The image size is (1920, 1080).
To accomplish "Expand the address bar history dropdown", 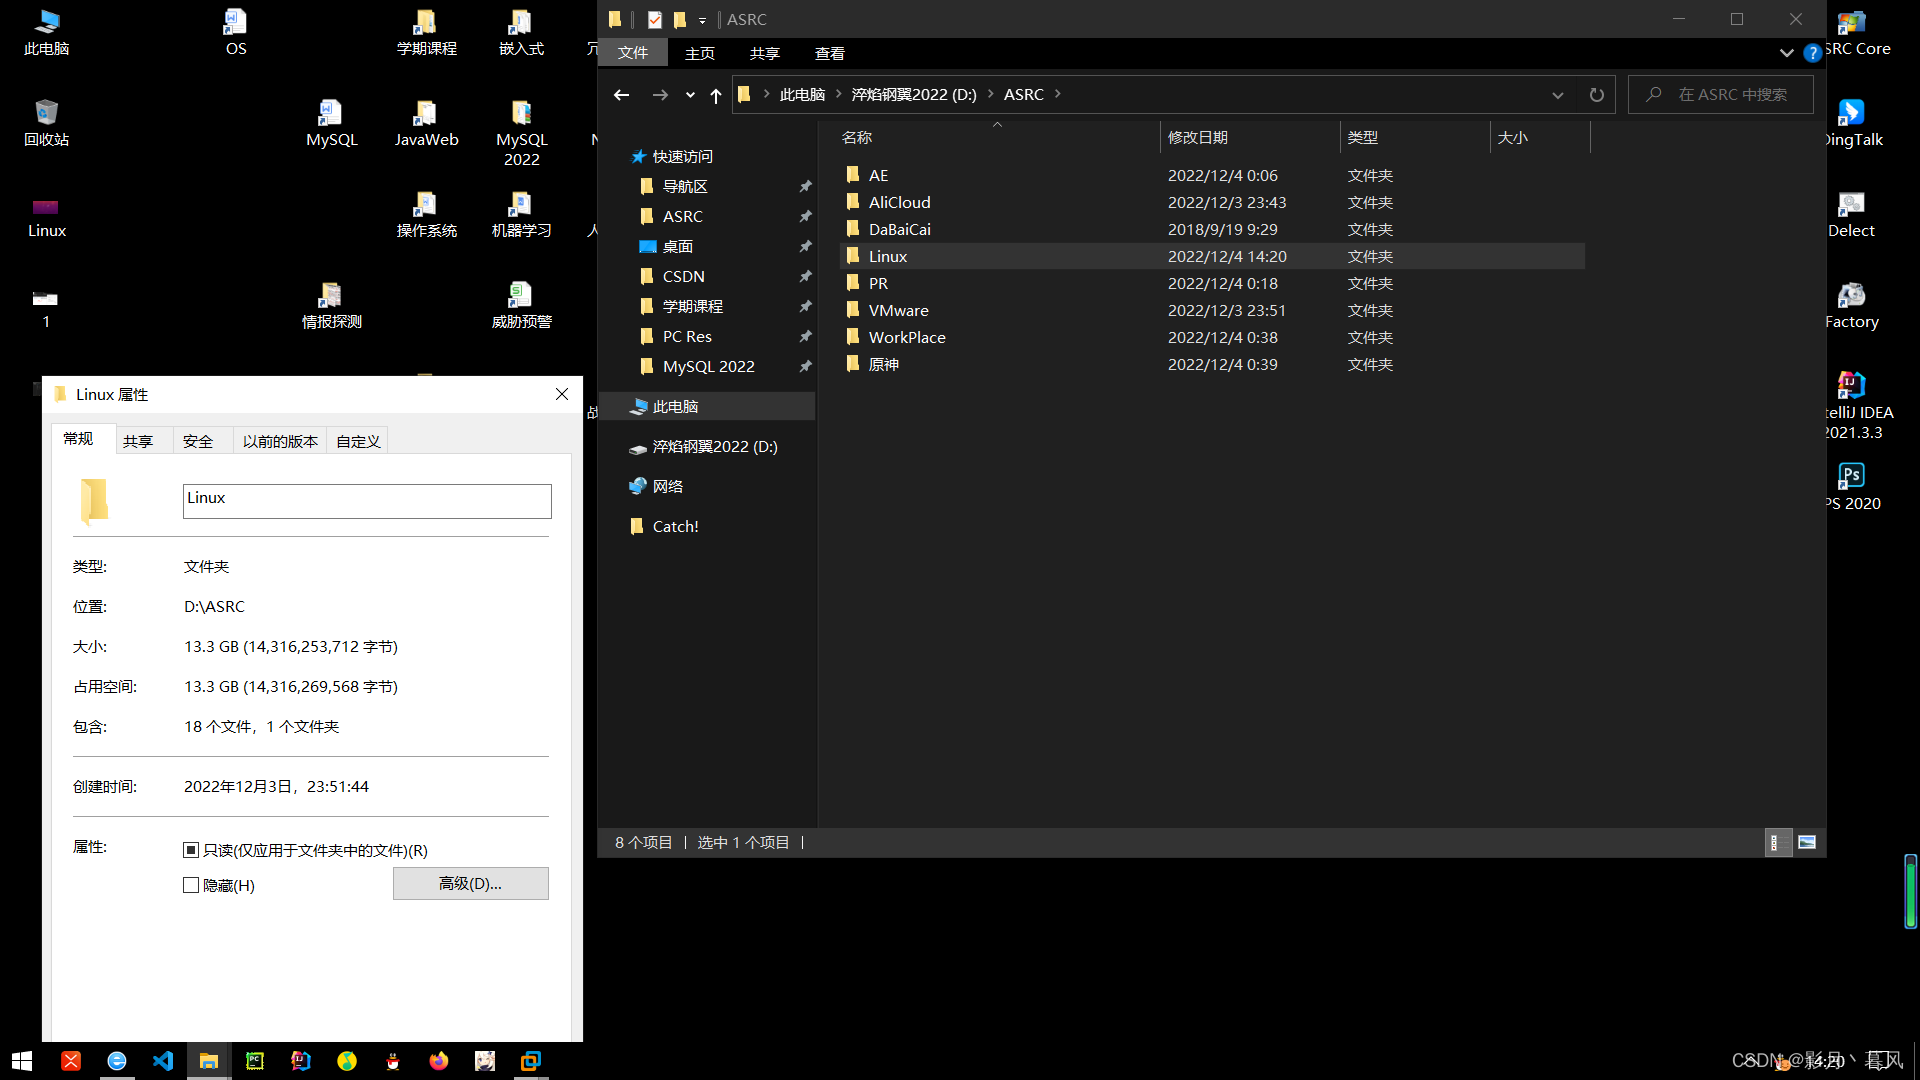I will [x=1557, y=95].
